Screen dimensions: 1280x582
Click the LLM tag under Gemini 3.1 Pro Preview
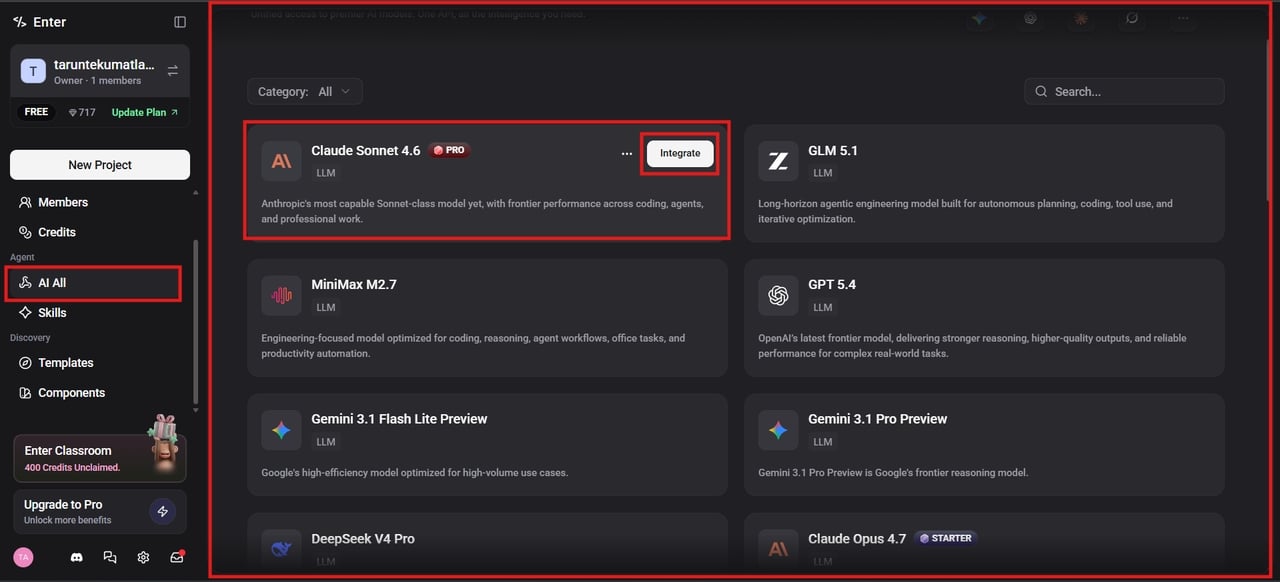tap(823, 441)
